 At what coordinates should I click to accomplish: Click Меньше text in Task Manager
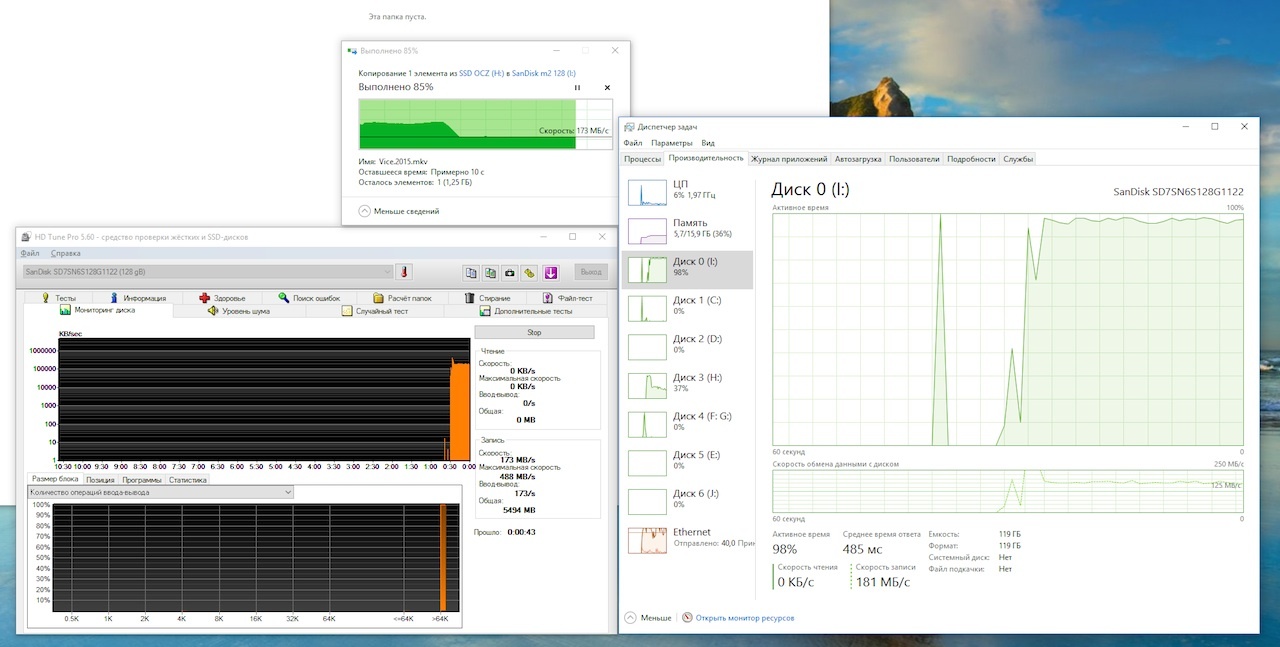coord(656,618)
